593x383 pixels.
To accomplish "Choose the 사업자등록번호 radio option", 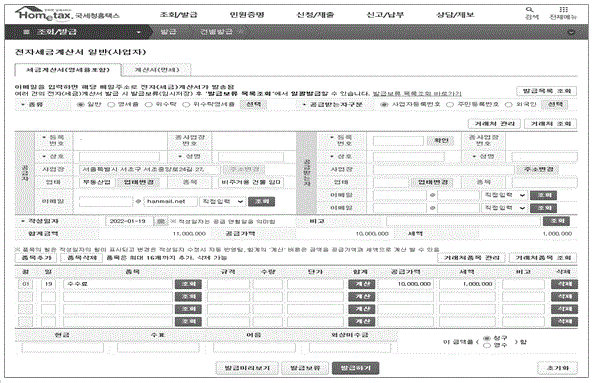I will point(384,104).
